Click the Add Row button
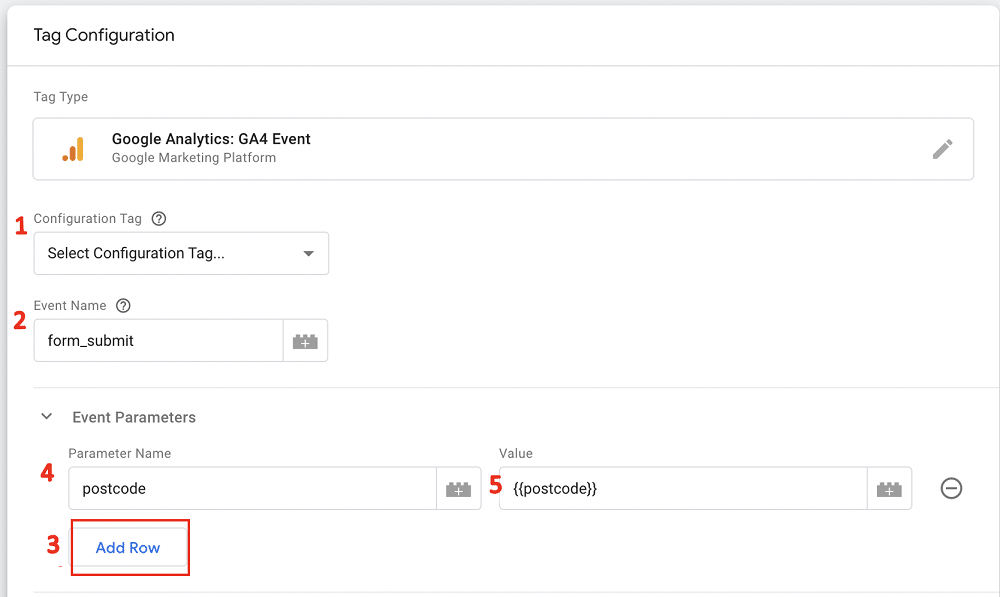The height and width of the screenshot is (597, 1000). 129,547
